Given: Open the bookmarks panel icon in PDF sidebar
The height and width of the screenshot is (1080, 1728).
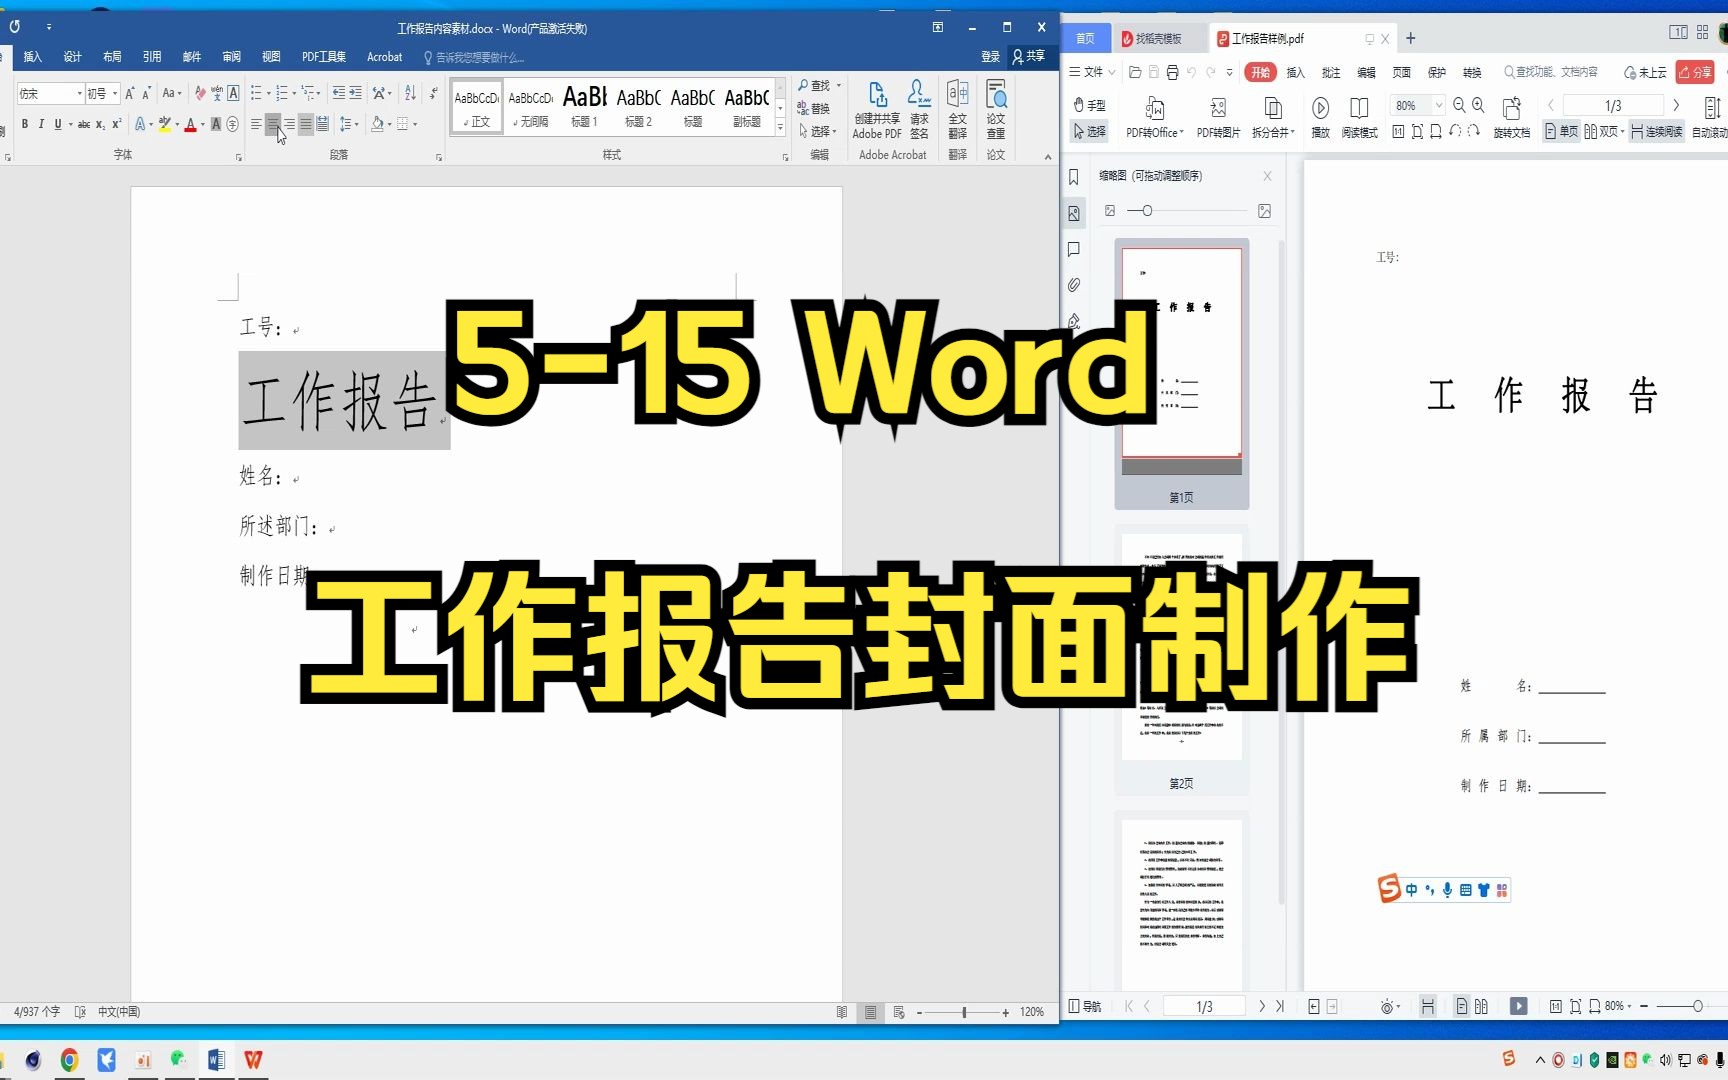Looking at the screenshot, I should tap(1073, 177).
